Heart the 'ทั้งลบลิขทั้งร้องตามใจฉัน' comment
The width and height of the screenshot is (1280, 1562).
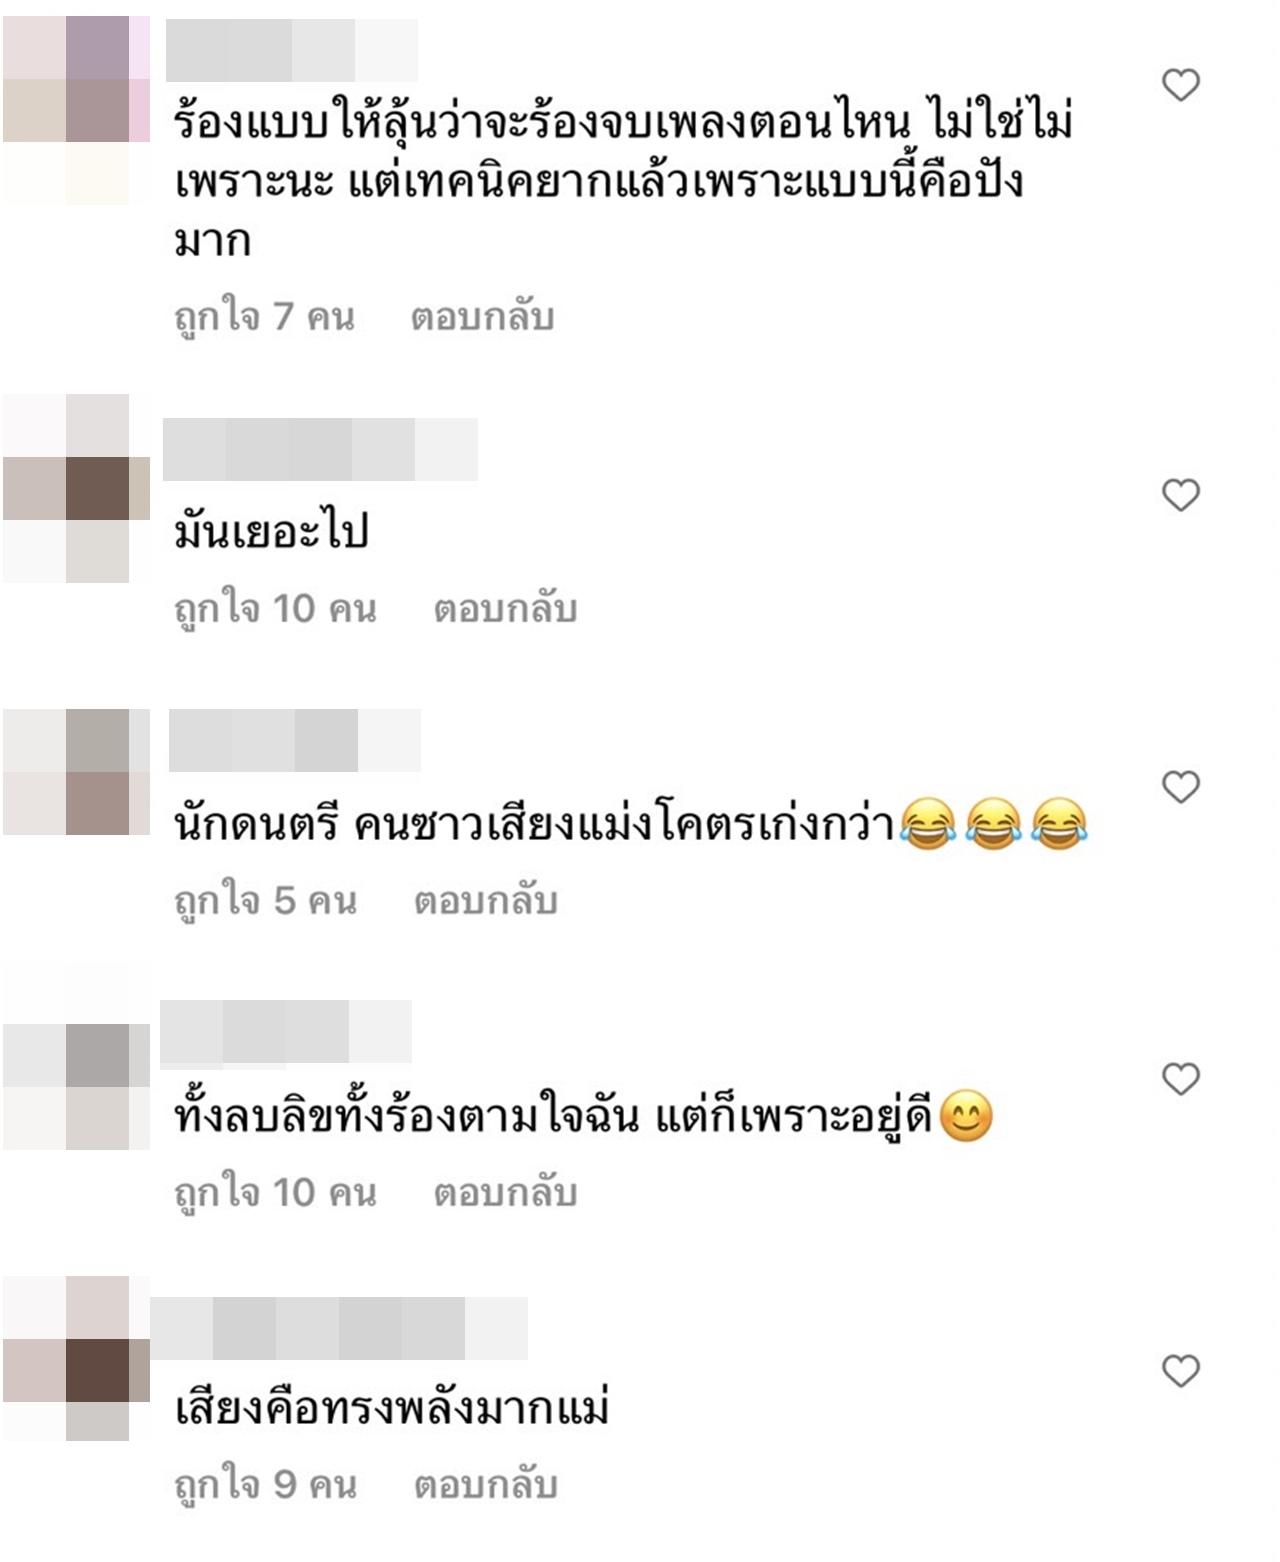[1181, 1079]
